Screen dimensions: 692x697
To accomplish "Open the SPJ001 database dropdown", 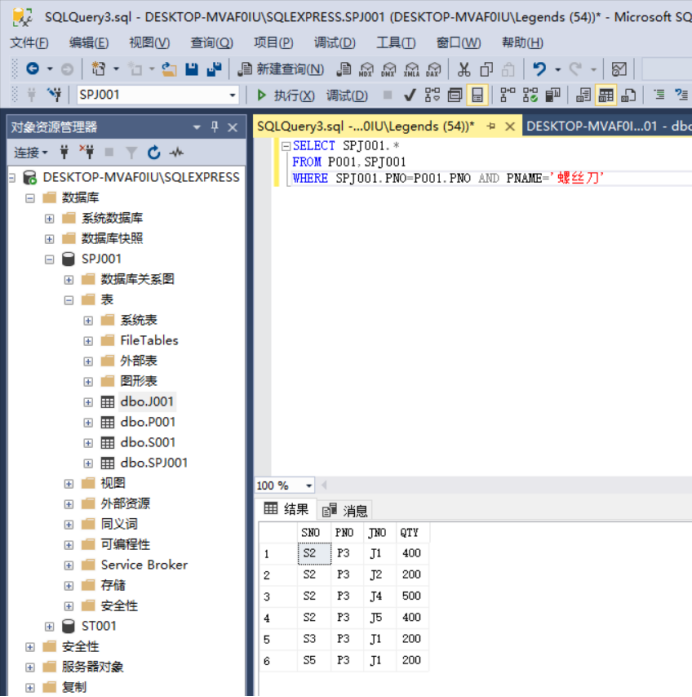I will 232,95.
